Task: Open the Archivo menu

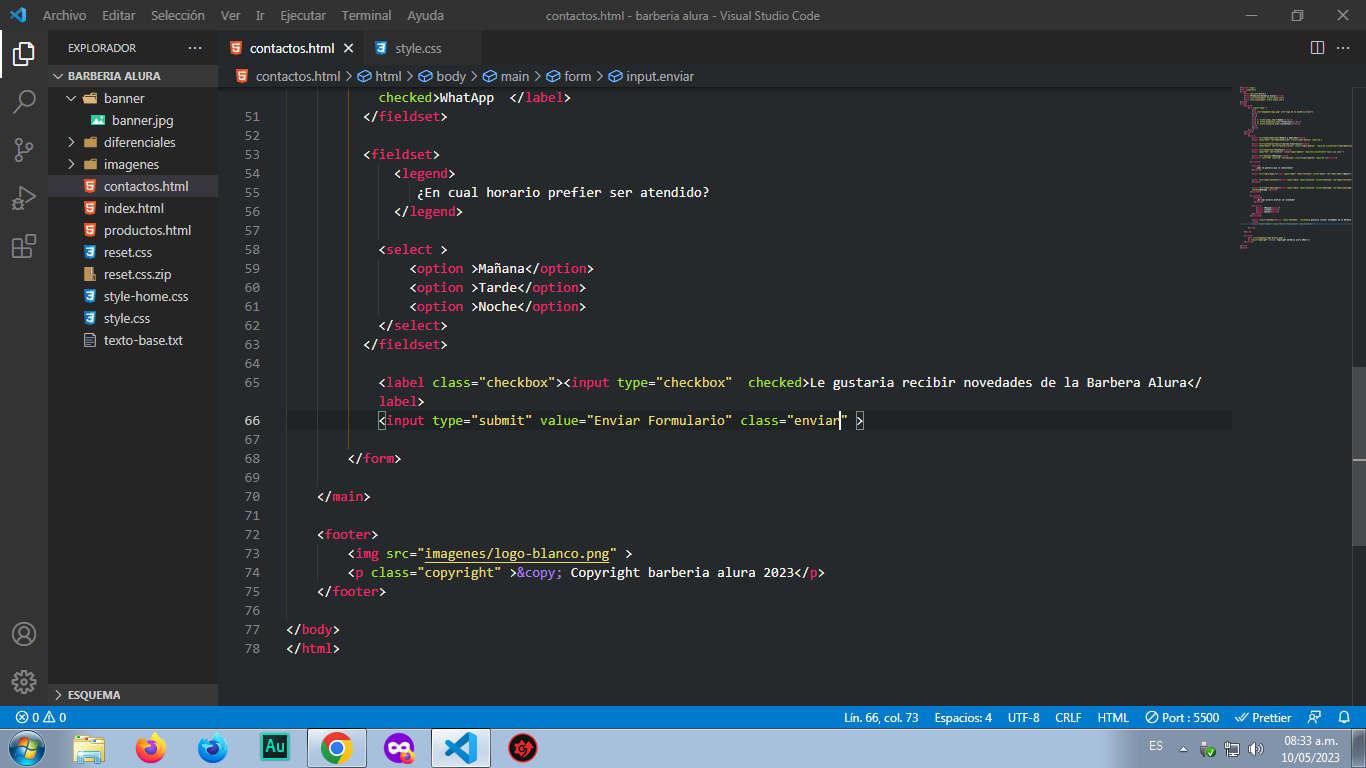Action: pos(64,15)
